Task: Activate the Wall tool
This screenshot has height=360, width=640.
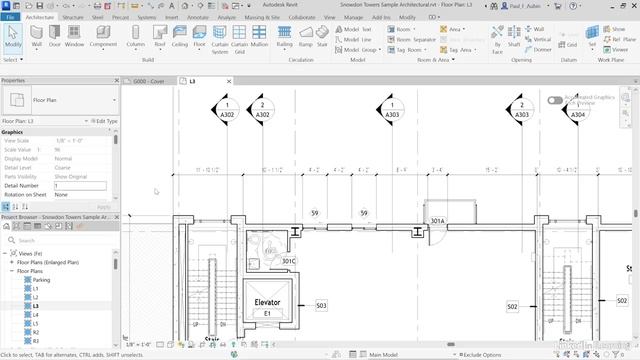Action: click(x=36, y=37)
